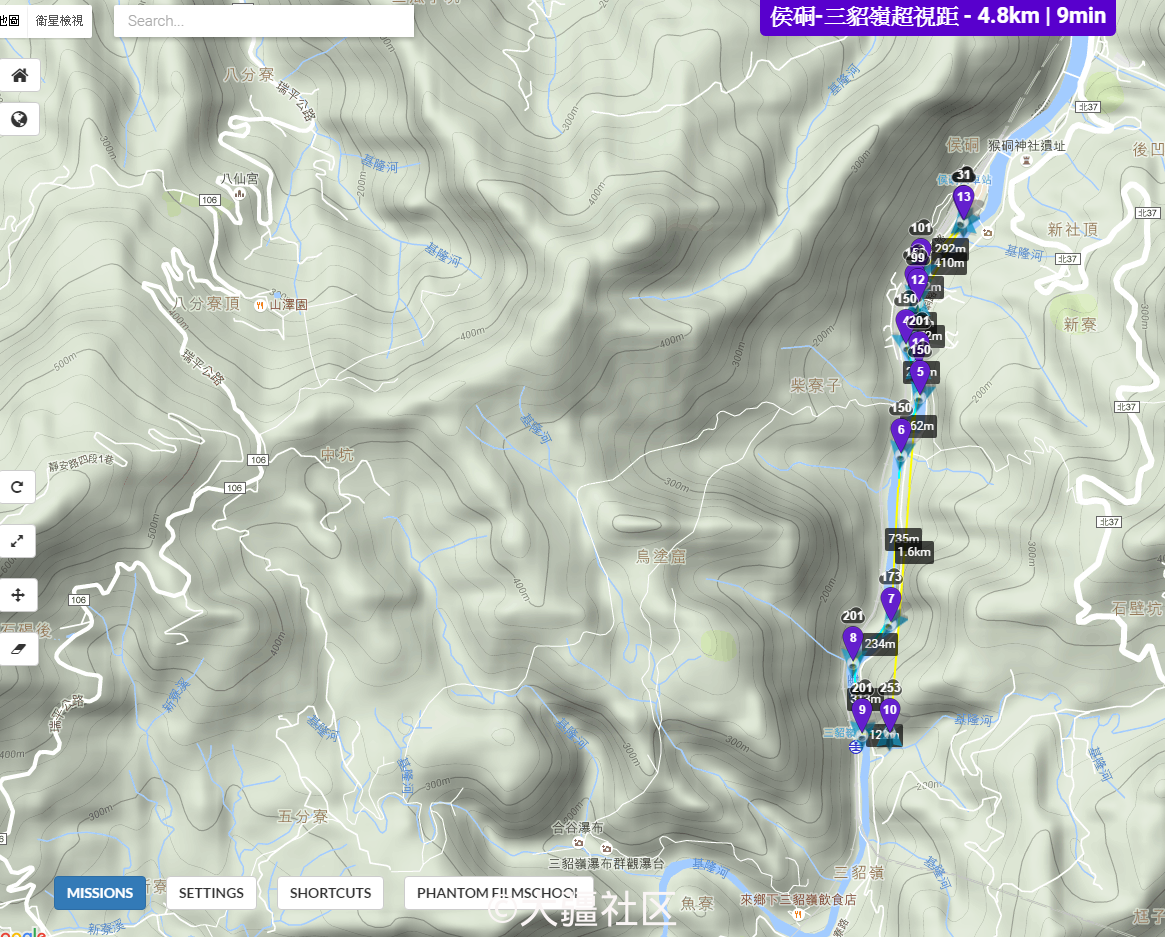Click waypoint marker 8
Viewport: 1165px width, 937px height.
852,640
